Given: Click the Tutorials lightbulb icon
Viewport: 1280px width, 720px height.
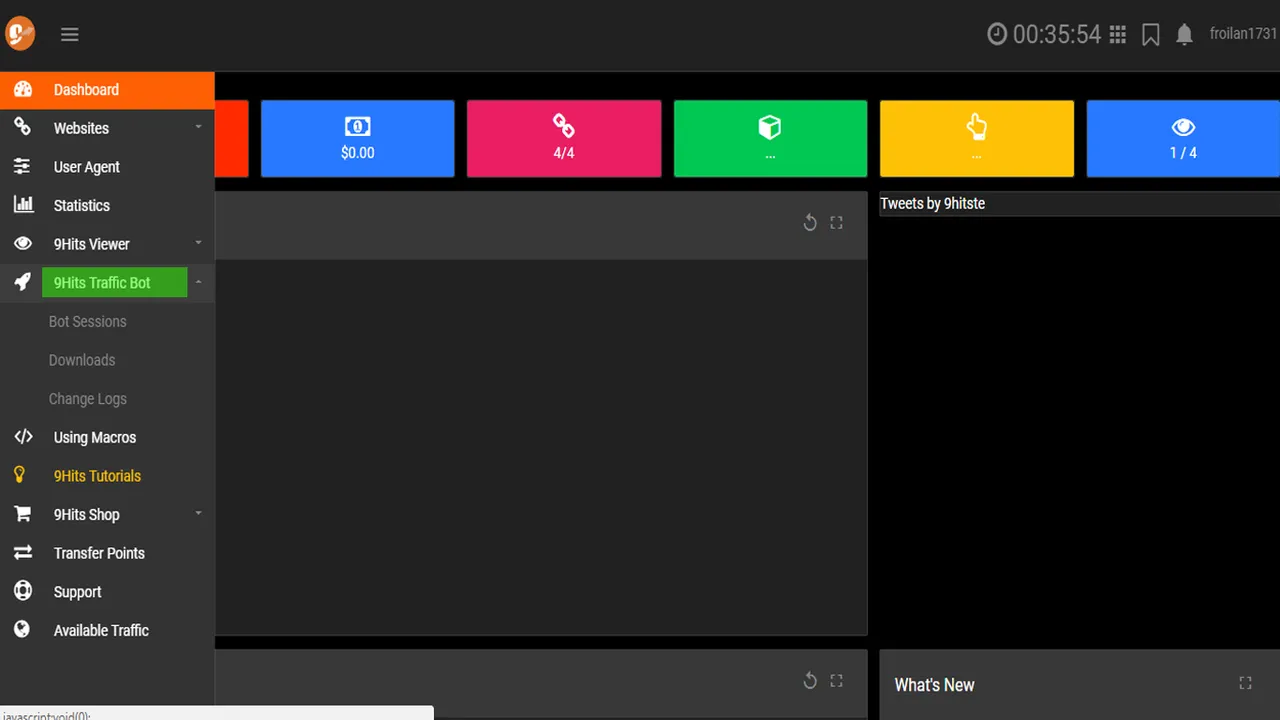Looking at the screenshot, I should click(x=19, y=475).
